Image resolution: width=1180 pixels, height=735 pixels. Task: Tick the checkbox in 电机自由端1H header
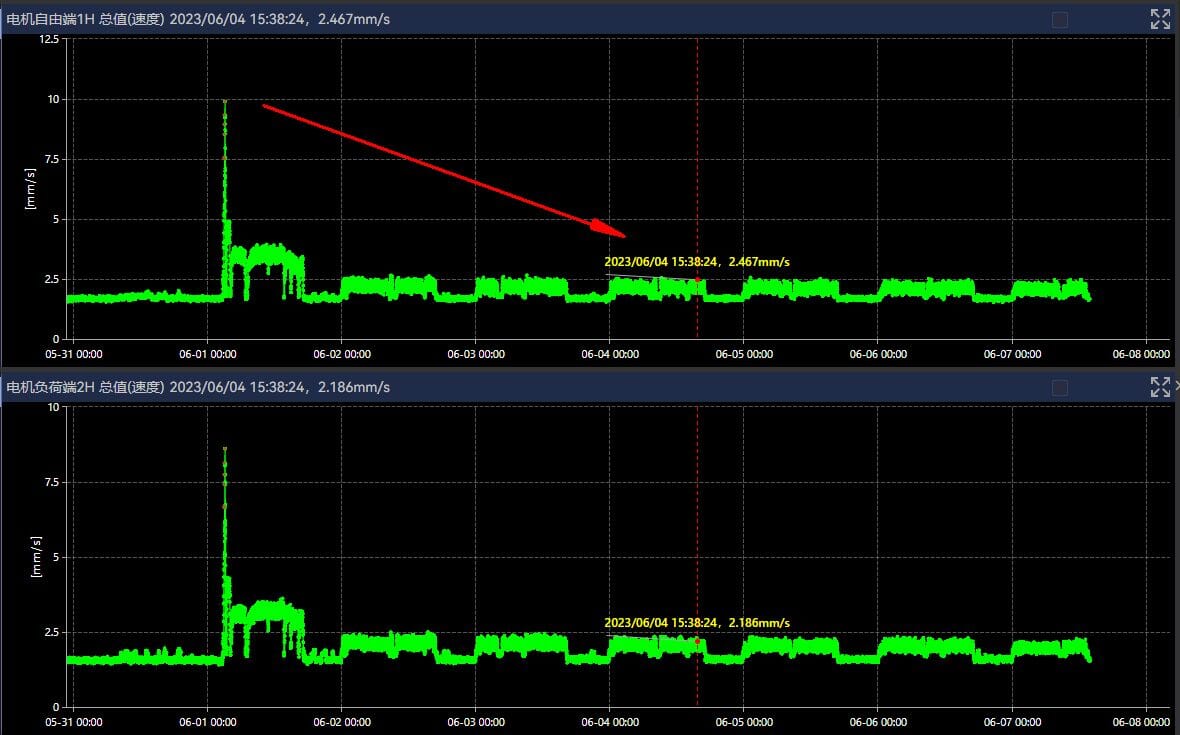pos(1060,19)
